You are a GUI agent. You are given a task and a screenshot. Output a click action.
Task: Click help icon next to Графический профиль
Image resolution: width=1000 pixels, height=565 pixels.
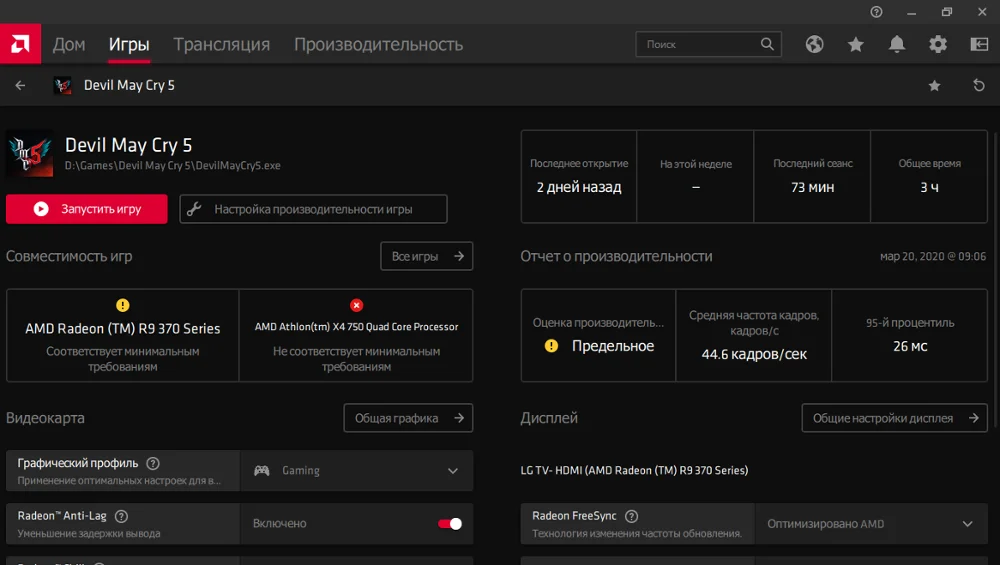(153, 464)
